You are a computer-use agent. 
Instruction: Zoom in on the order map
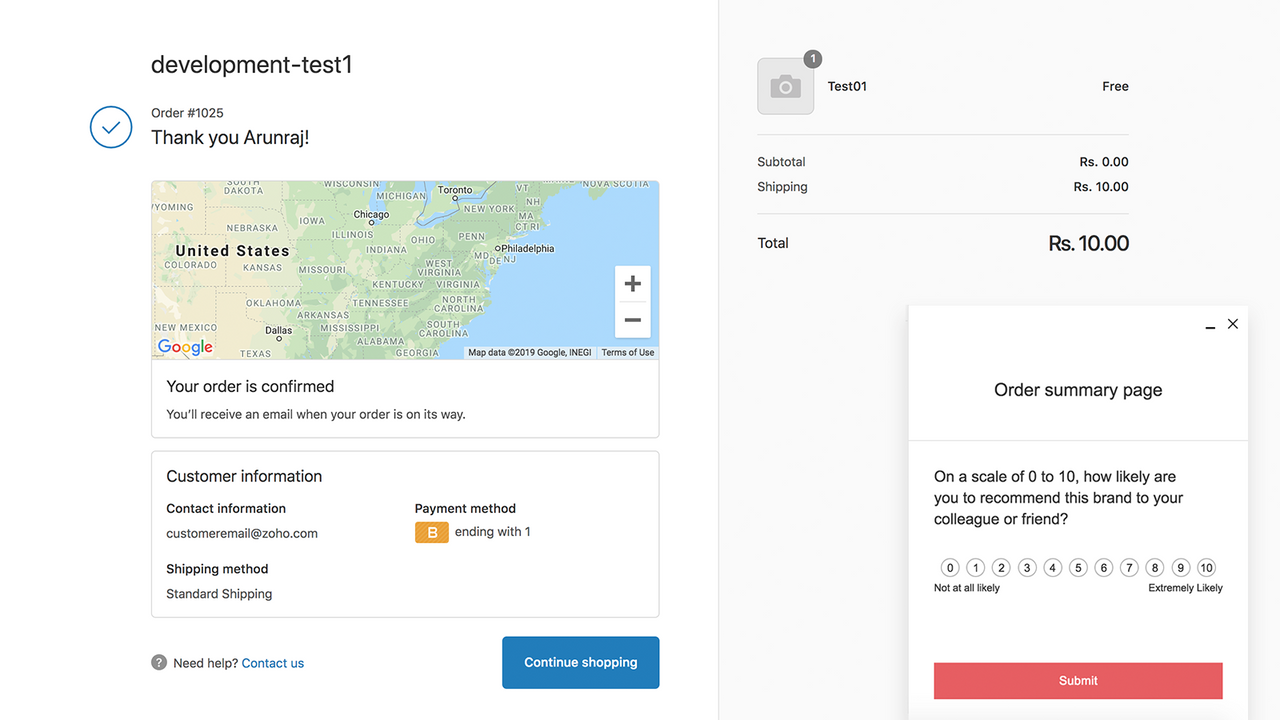point(632,283)
